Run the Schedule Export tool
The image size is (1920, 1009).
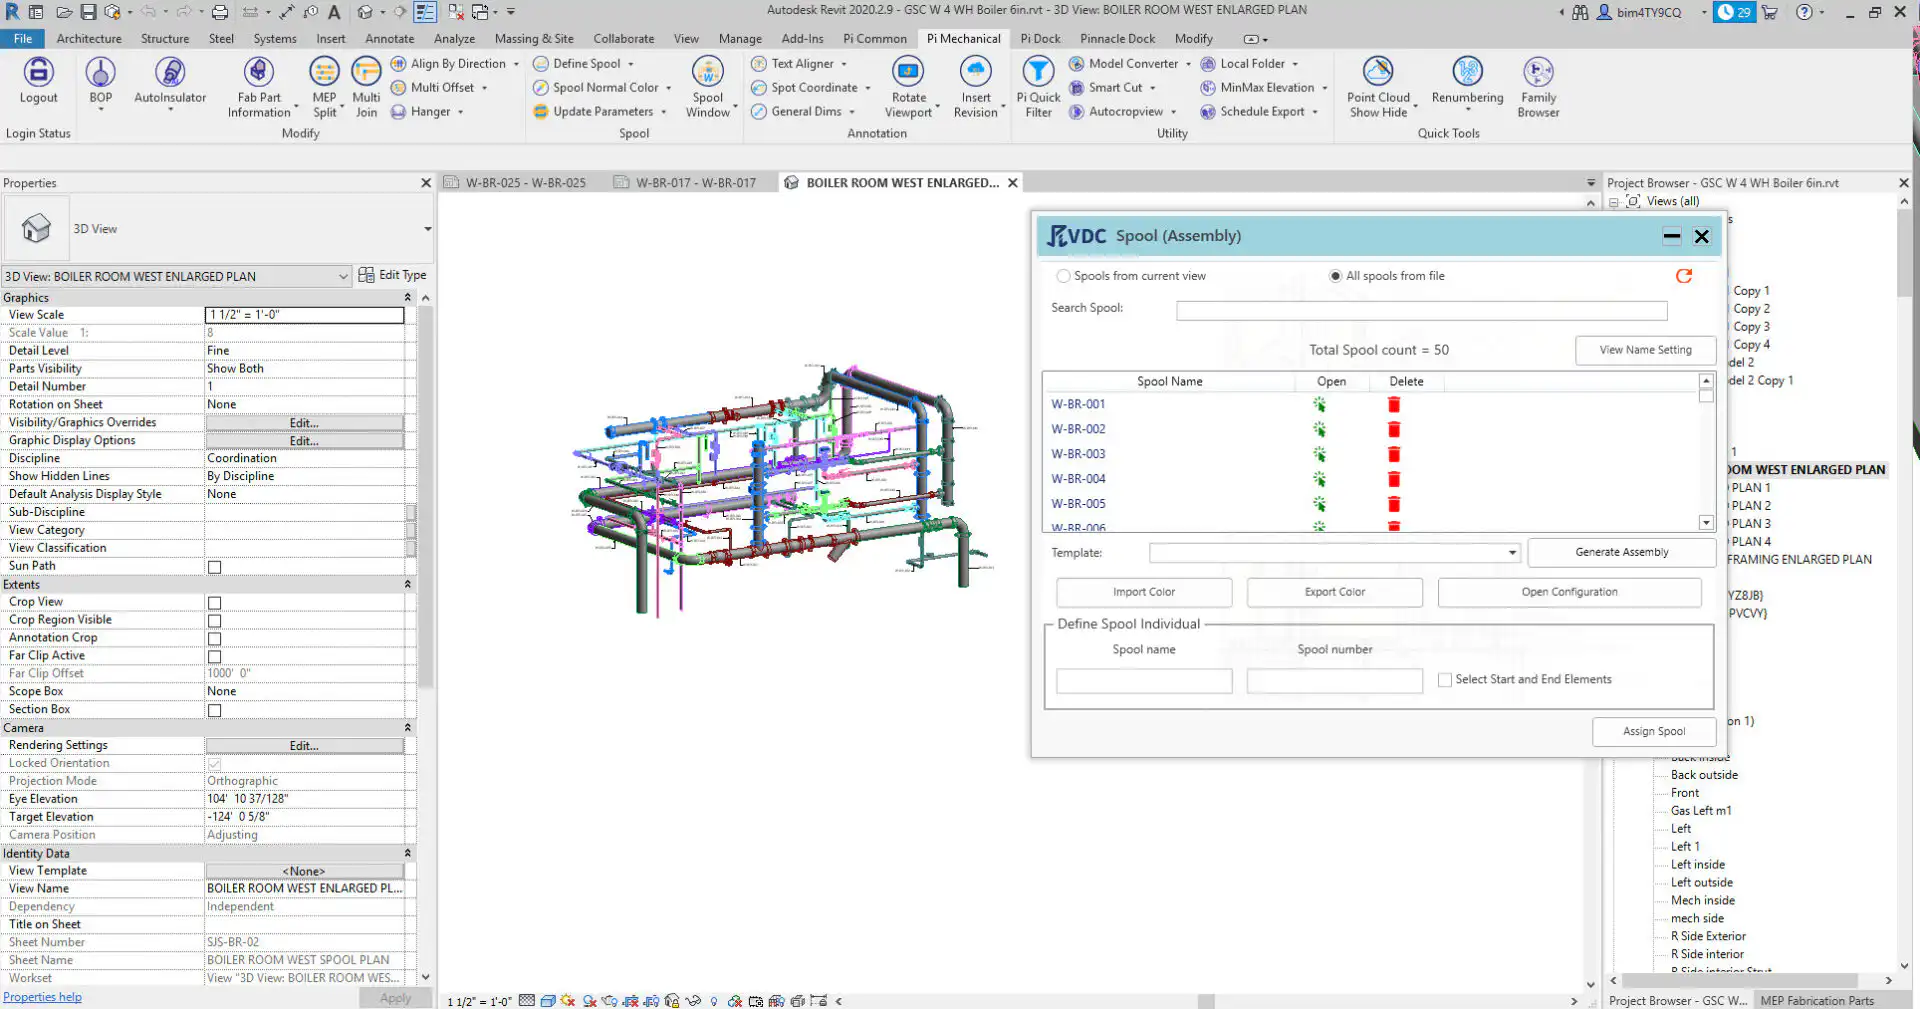tap(1259, 111)
